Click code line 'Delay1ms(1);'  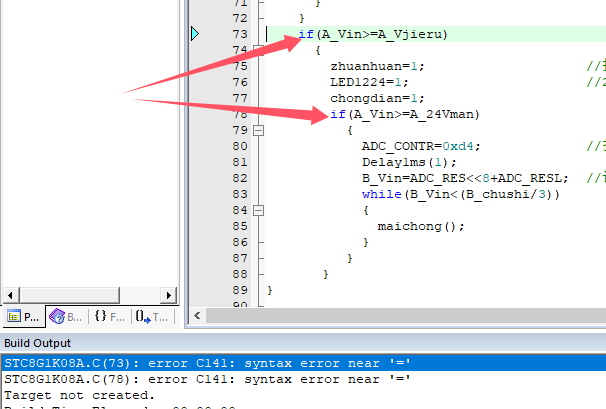[x=409, y=162]
